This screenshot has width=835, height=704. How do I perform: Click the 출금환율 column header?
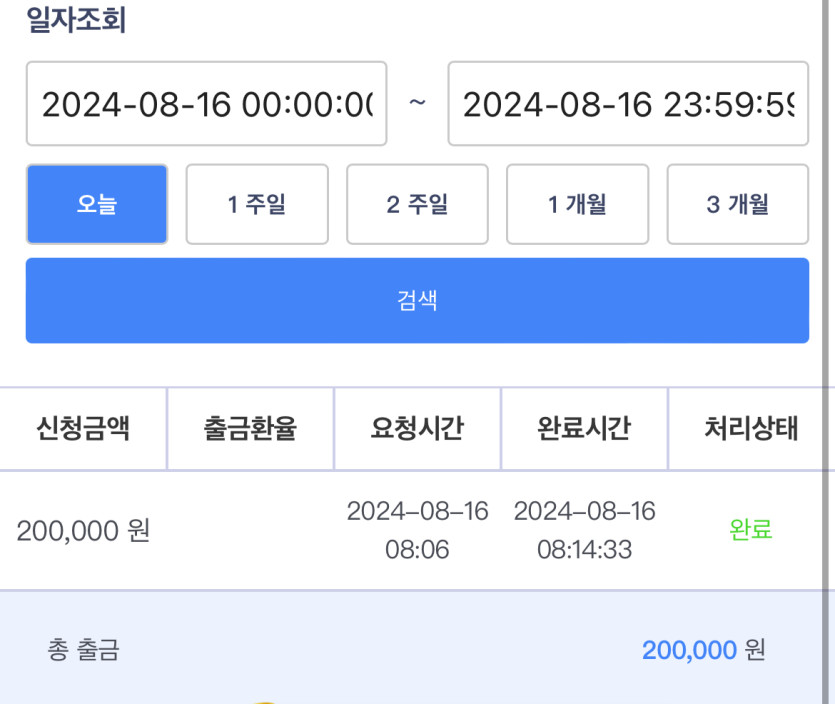(x=250, y=429)
